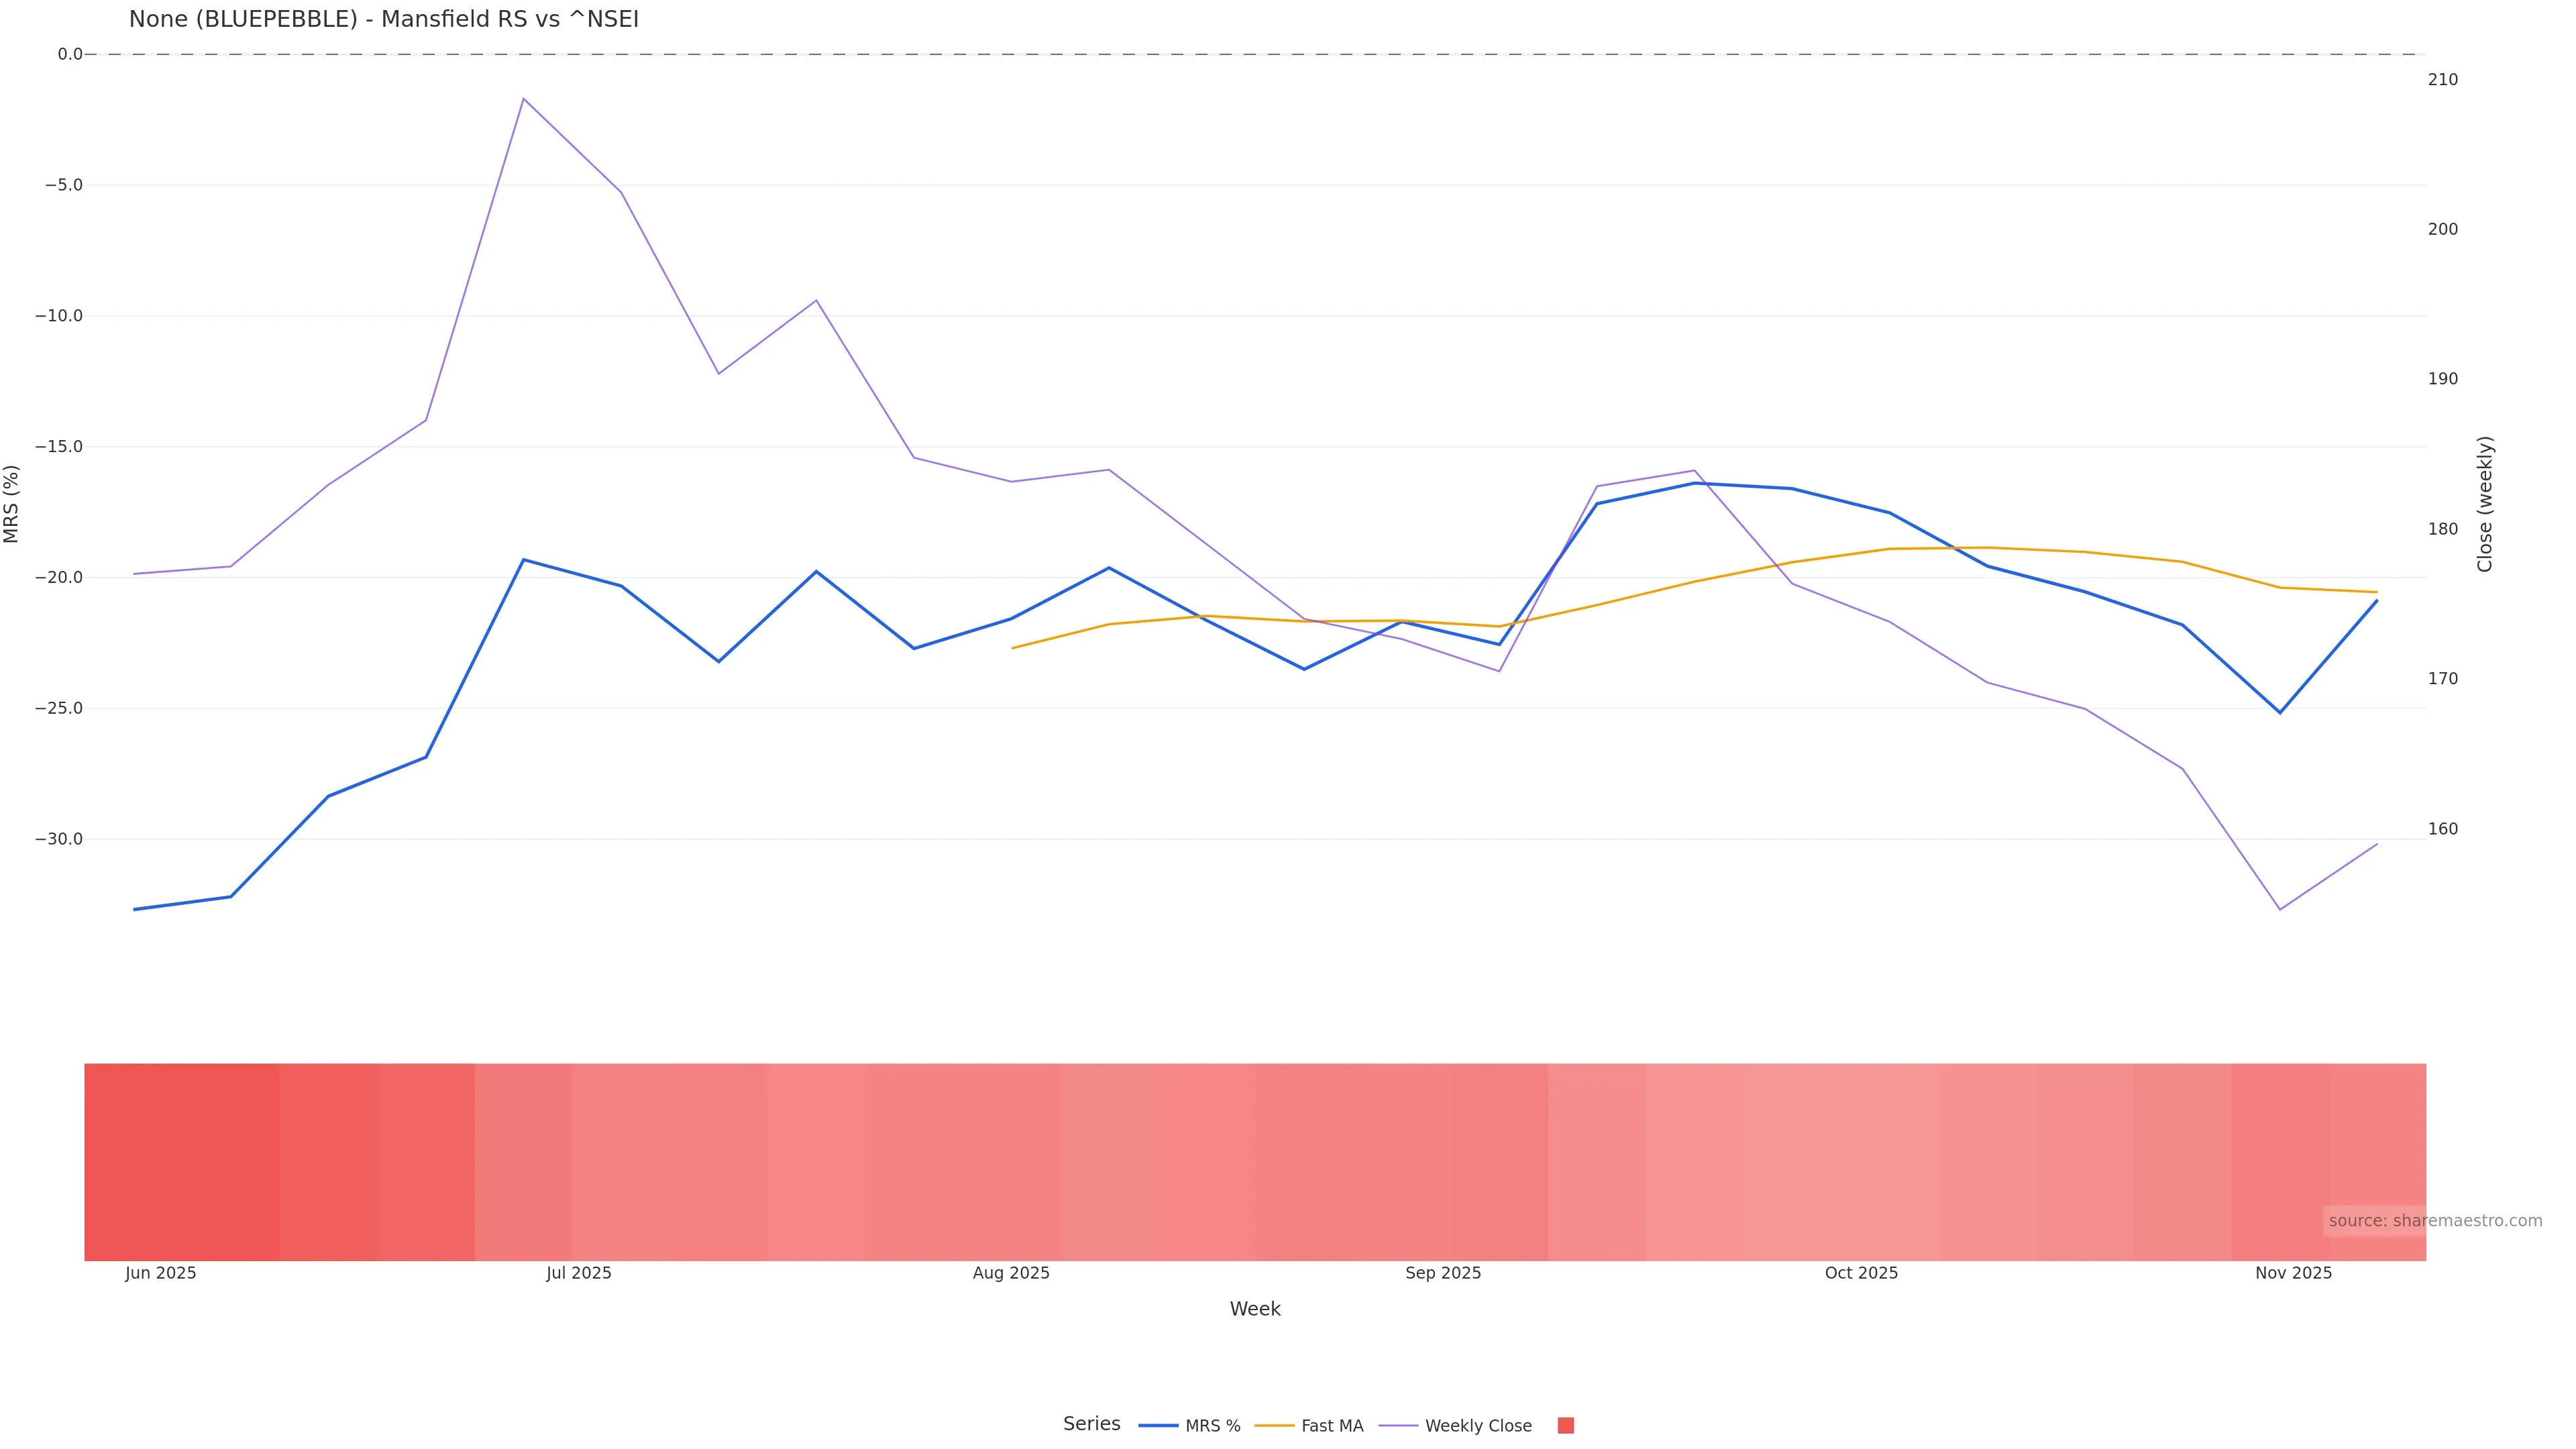The height and width of the screenshot is (1449, 2576).
Task: Select the Nov 2025 axis label
Action: 2293,1273
